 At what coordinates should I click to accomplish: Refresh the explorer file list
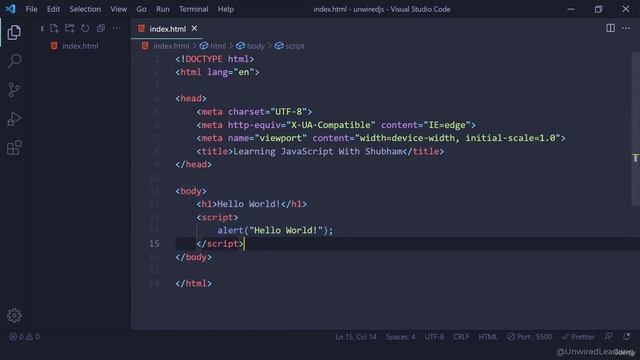pyautogui.click(x=85, y=28)
